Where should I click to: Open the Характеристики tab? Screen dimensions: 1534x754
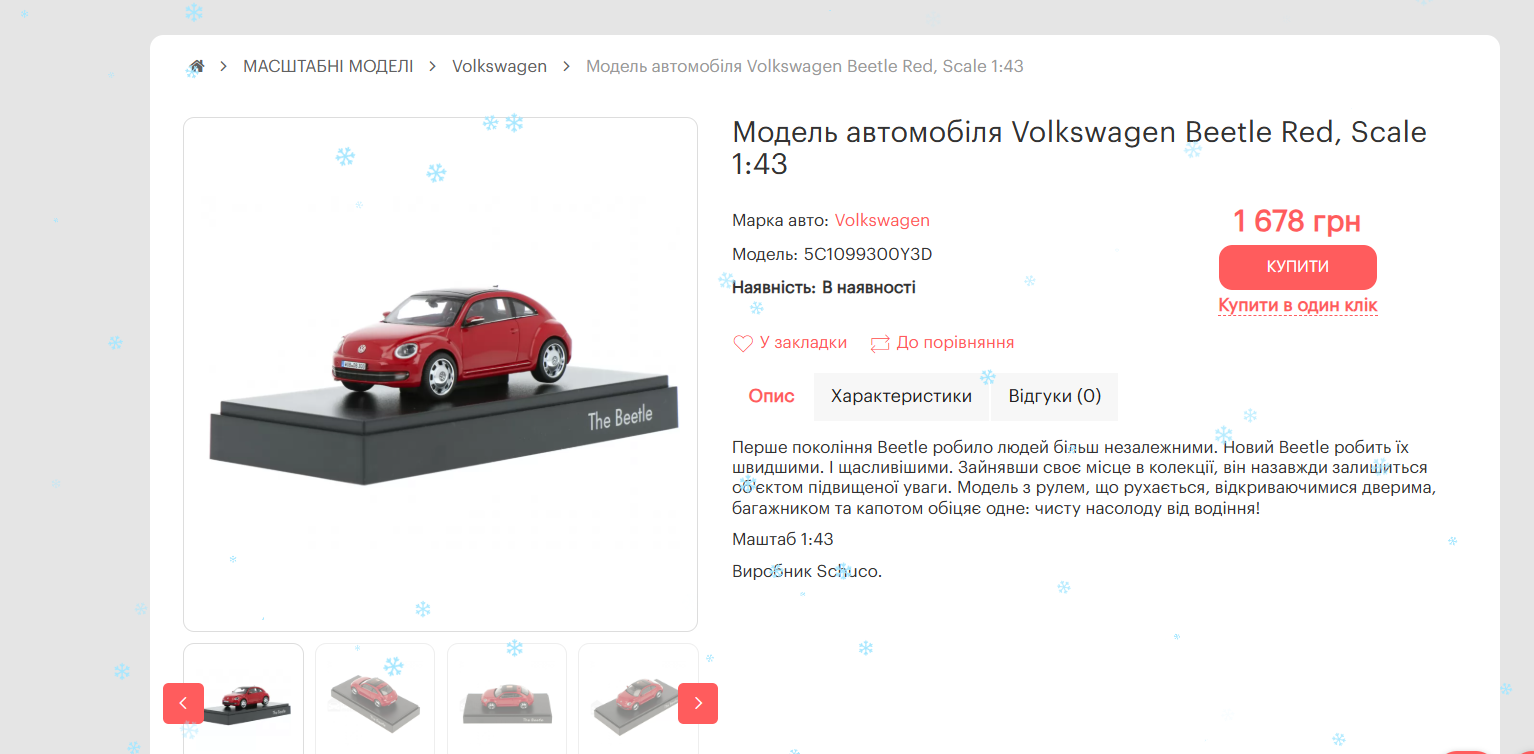901,396
